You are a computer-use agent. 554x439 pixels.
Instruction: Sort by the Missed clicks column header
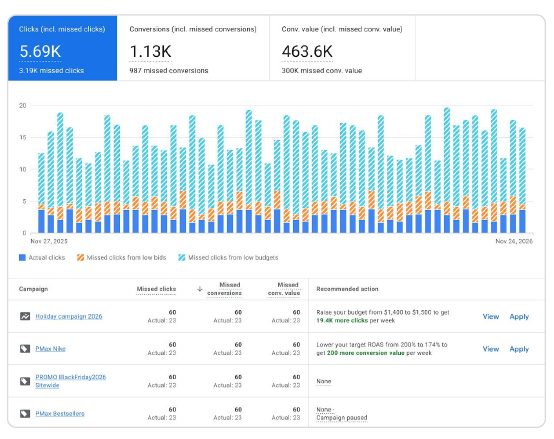point(156,289)
